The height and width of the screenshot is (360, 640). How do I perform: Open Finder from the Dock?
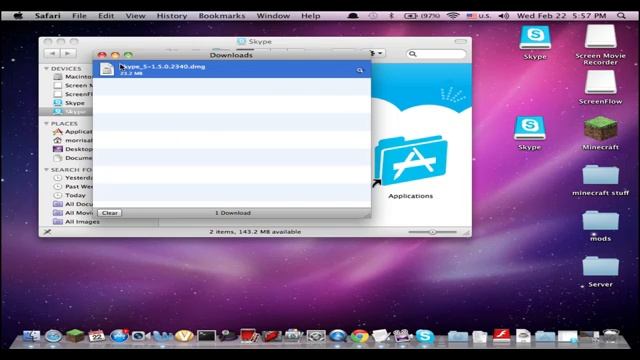coord(31,336)
